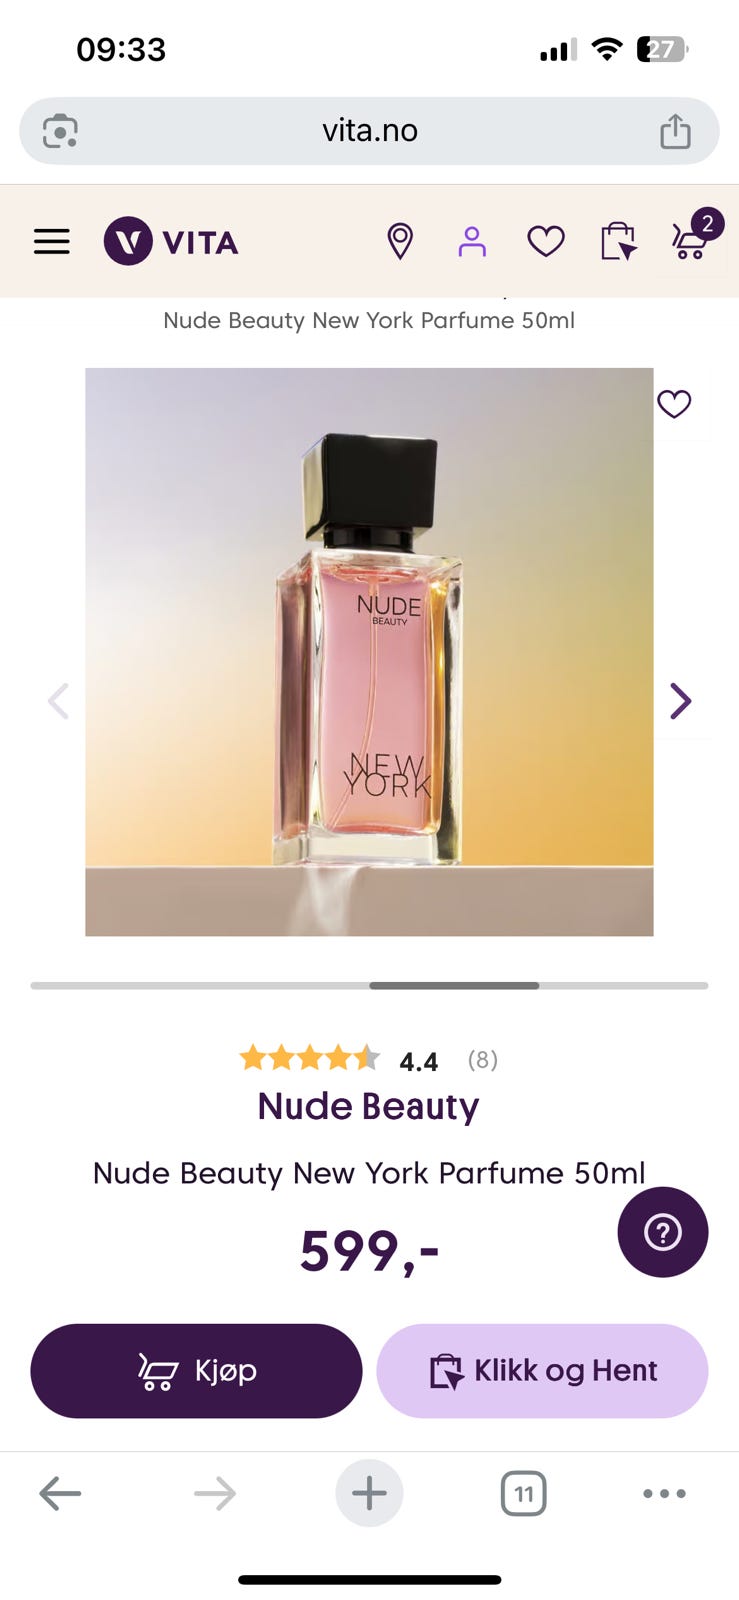This screenshot has width=739, height=1600.
Task: Open the browser three-dot more menu
Action: [x=664, y=1494]
